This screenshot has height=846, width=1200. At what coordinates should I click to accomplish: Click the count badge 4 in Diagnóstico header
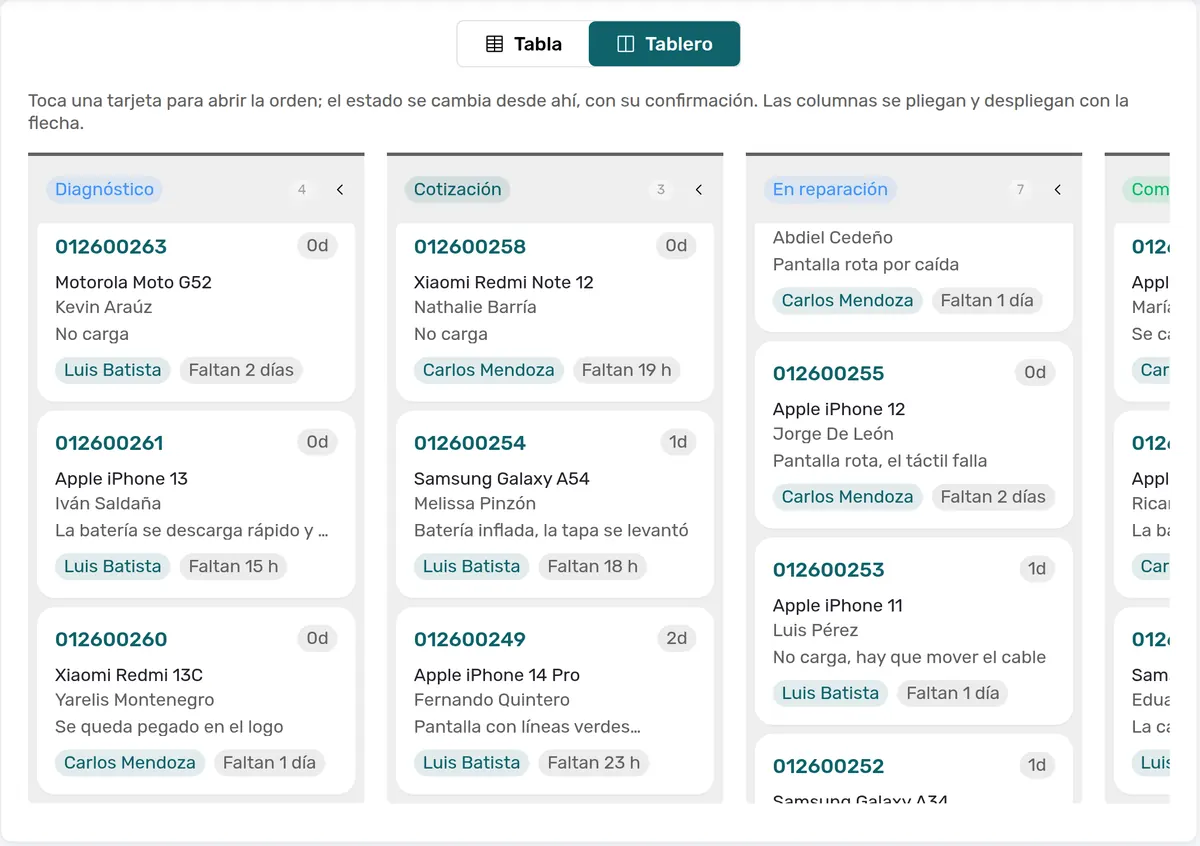point(302,189)
